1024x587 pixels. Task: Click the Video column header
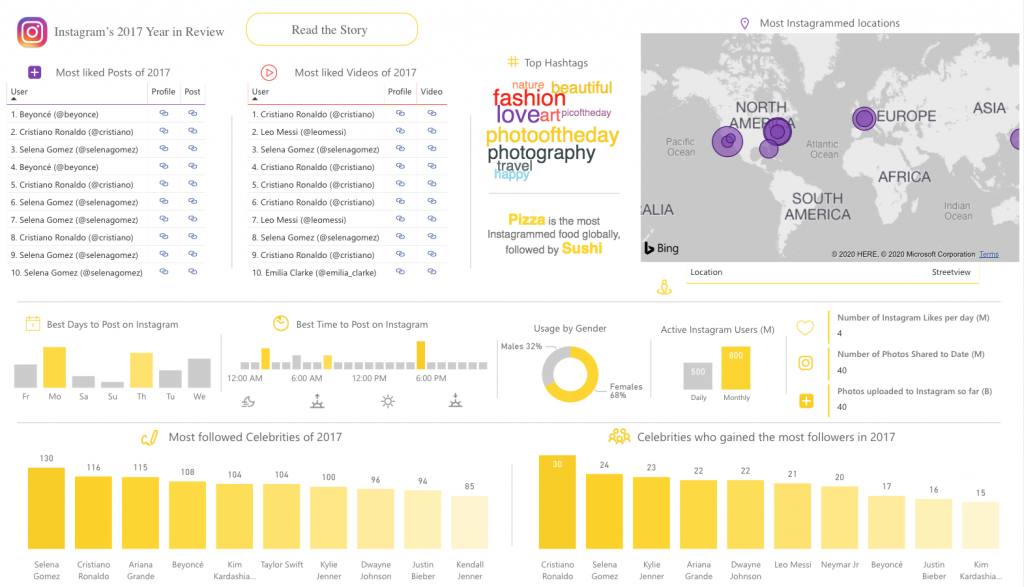tap(431, 92)
